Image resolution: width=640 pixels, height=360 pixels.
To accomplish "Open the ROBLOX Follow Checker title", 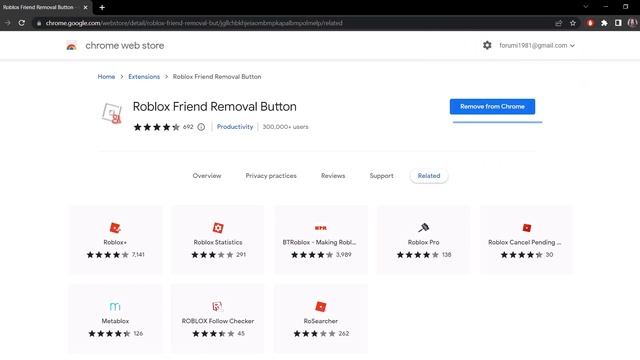I will (x=218, y=321).
